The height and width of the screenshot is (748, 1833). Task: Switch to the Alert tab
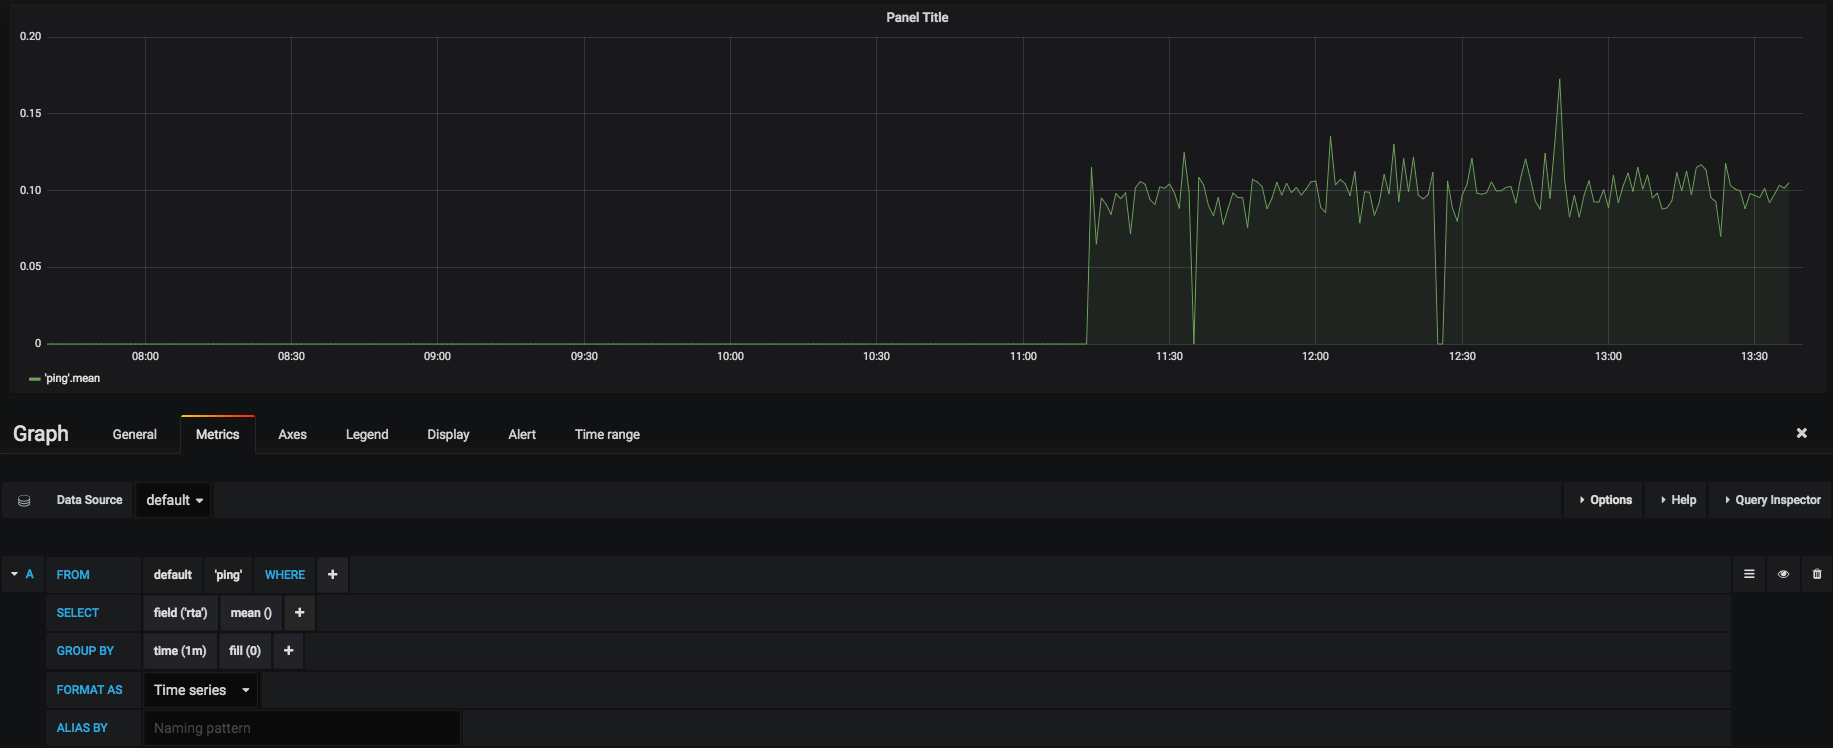522,434
